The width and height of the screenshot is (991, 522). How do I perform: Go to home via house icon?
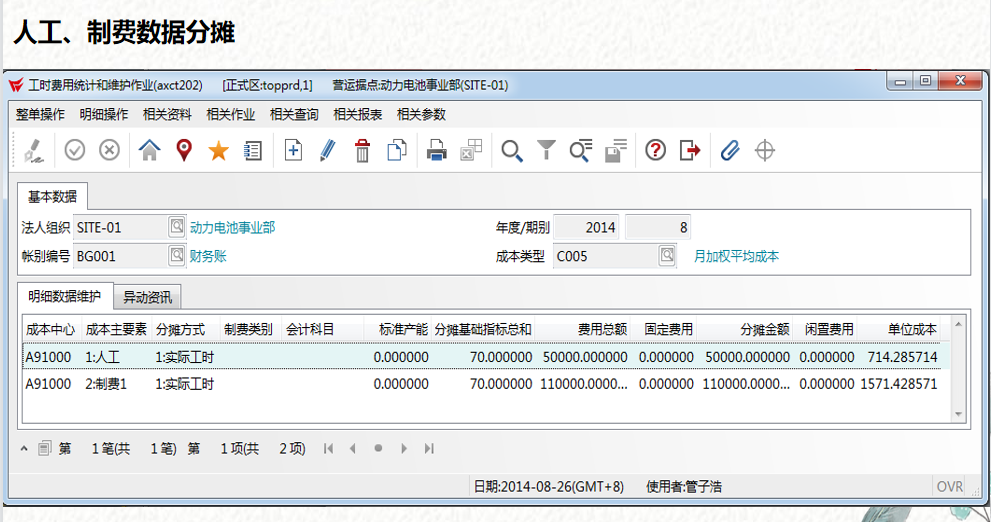149,150
